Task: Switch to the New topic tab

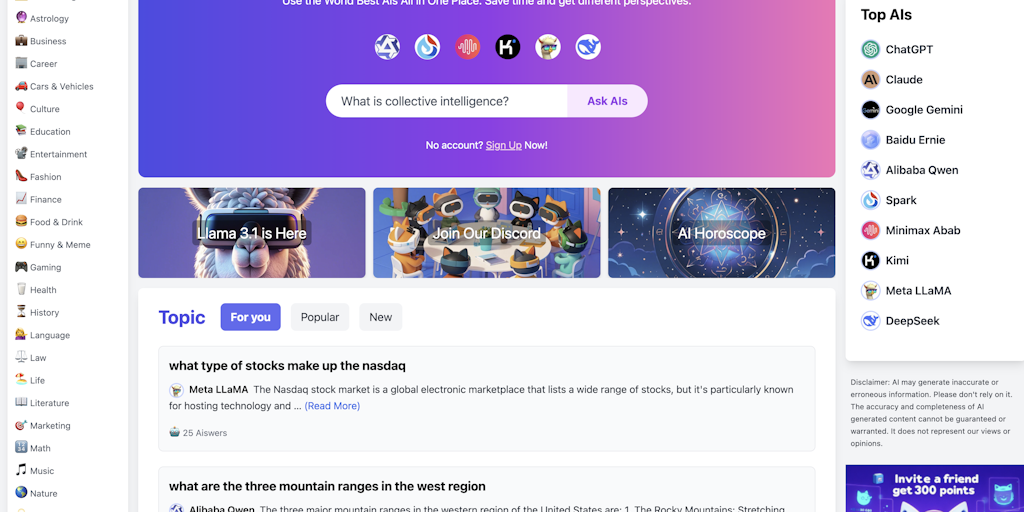Action: coord(381,317)
